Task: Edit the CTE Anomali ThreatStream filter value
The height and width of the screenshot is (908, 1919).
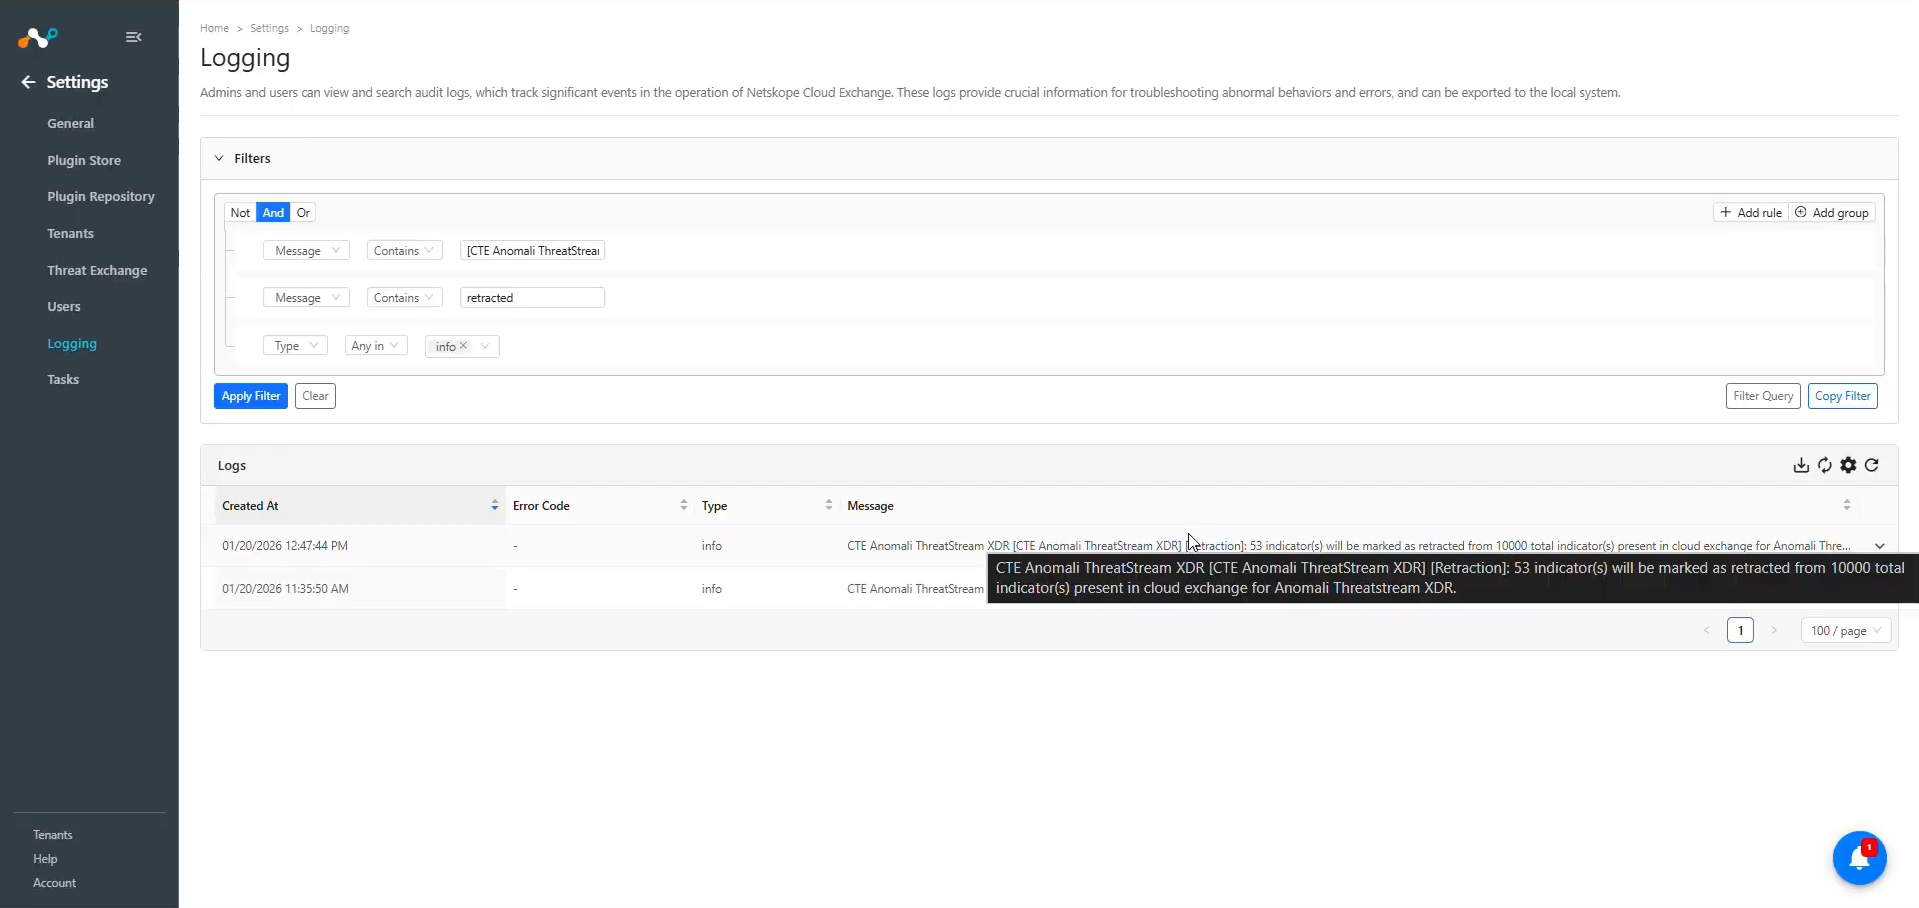Action: pos(532,251)
